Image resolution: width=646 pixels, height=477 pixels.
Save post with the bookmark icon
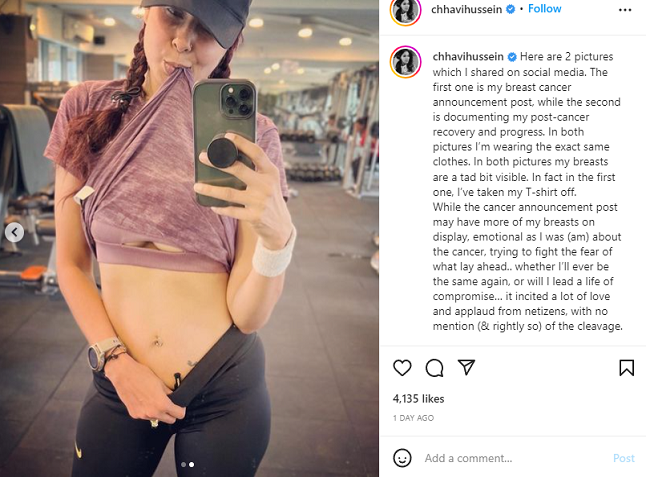(x=626, y=367)
